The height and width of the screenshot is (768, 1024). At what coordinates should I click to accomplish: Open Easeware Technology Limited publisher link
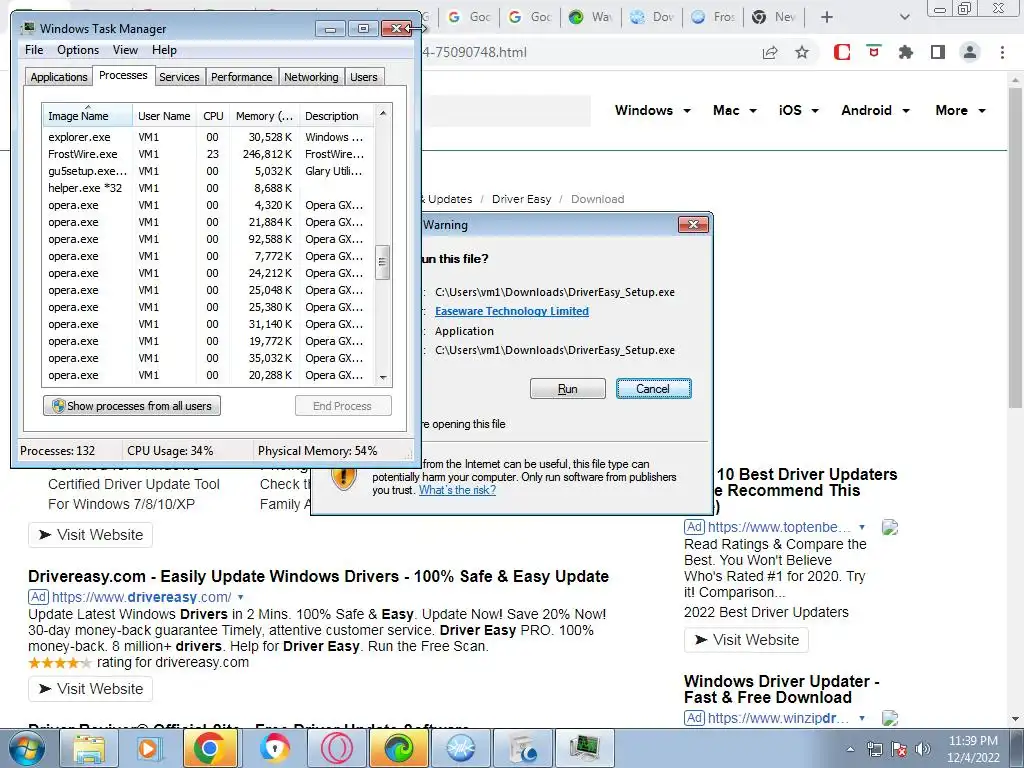click(512, 312)
